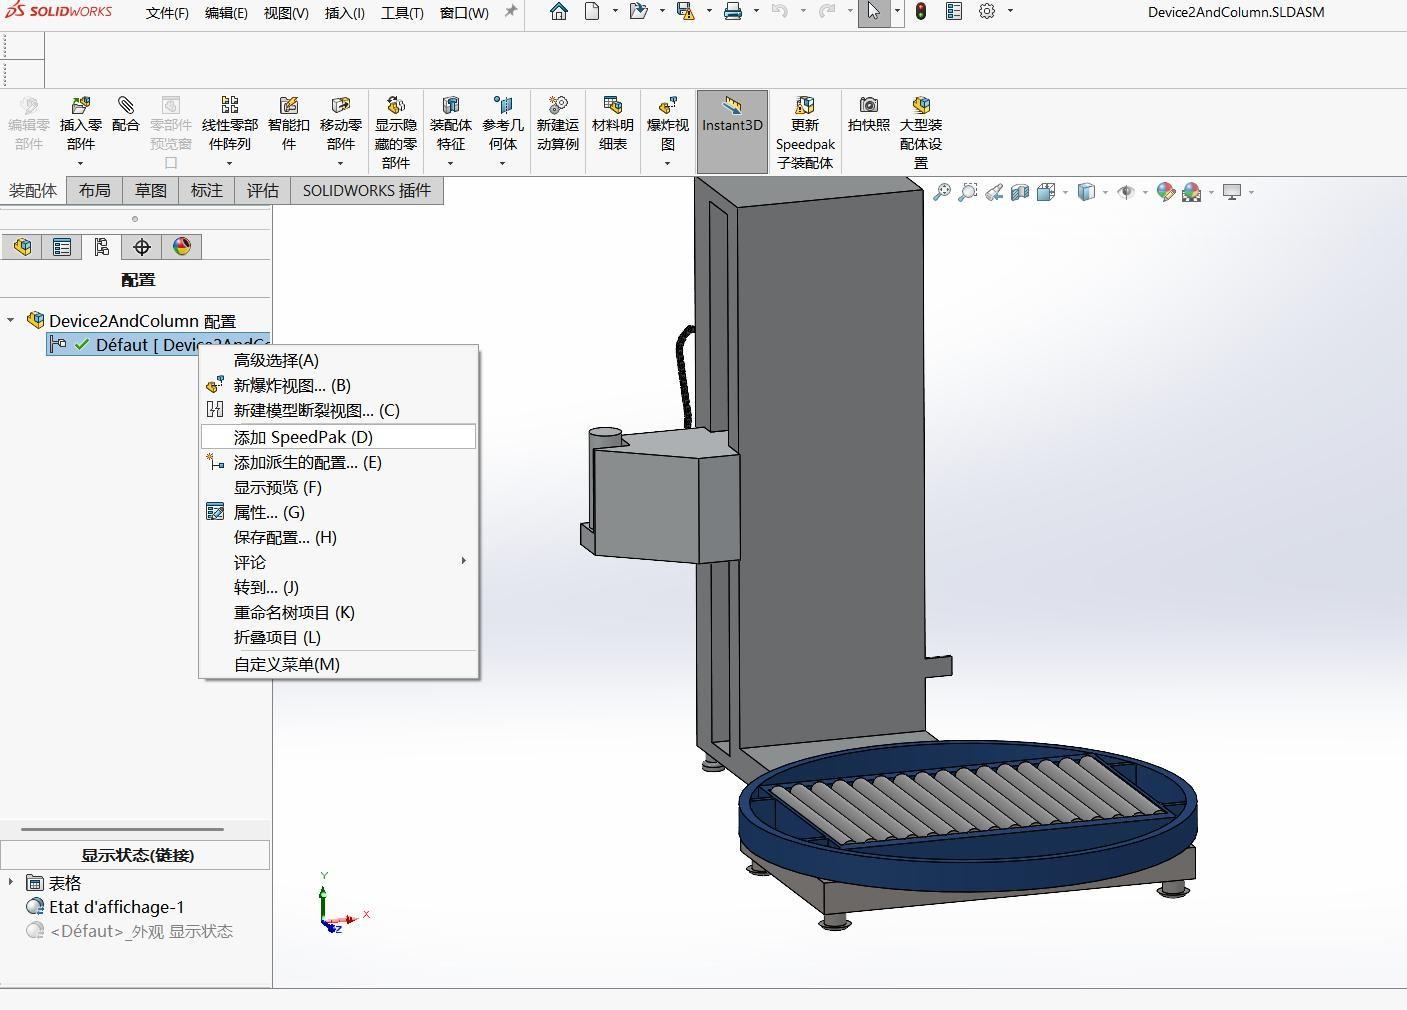Open dropdown arrow beside the Print icon
Viewport: 1407px width, 1010px height.
coord(755,11)
